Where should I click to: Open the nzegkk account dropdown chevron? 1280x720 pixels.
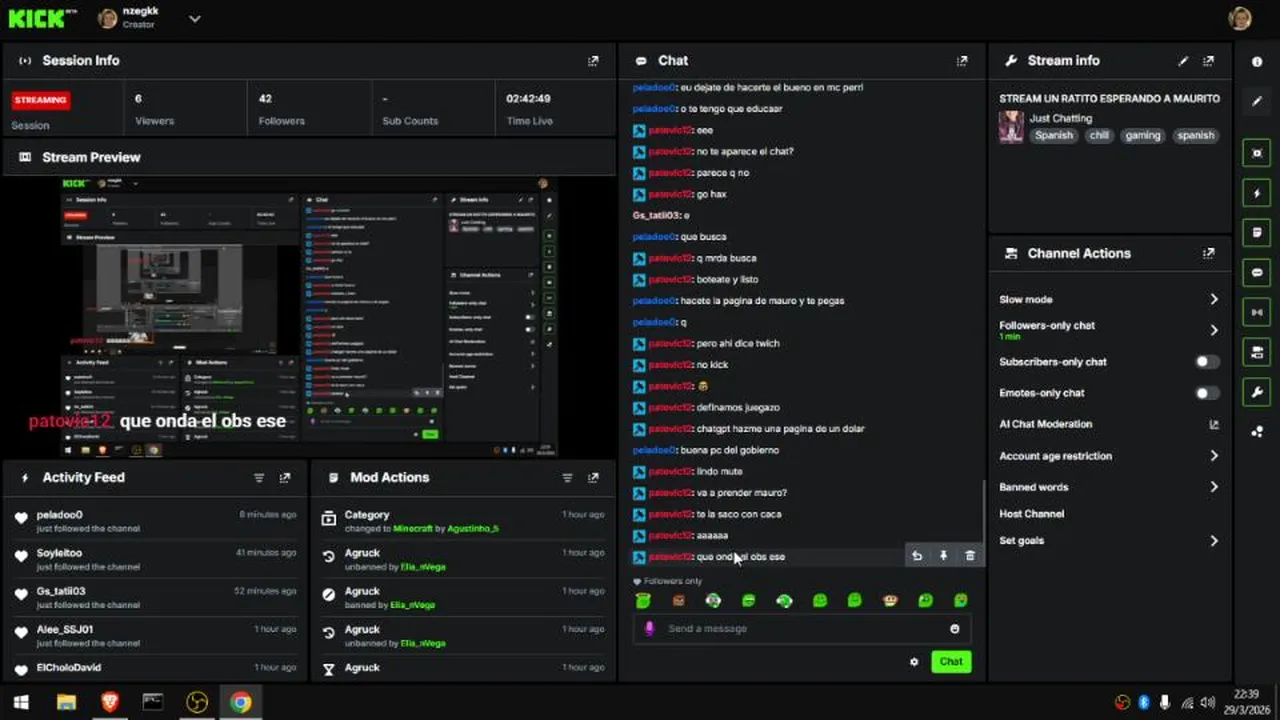pyautogui.click(x=195, y=18)
